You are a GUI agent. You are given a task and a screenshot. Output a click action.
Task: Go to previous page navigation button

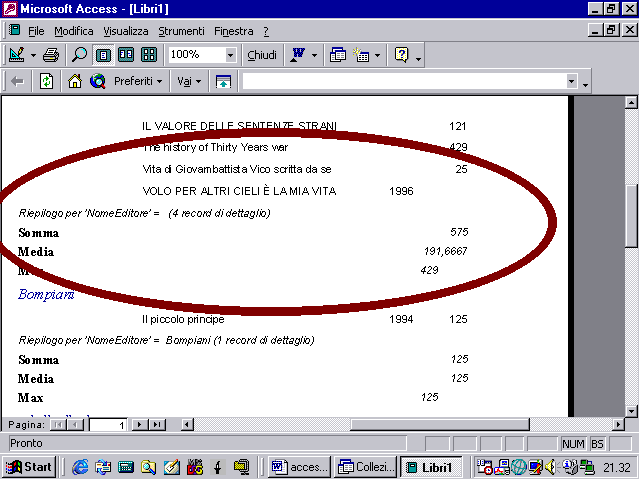coord(75,425)
